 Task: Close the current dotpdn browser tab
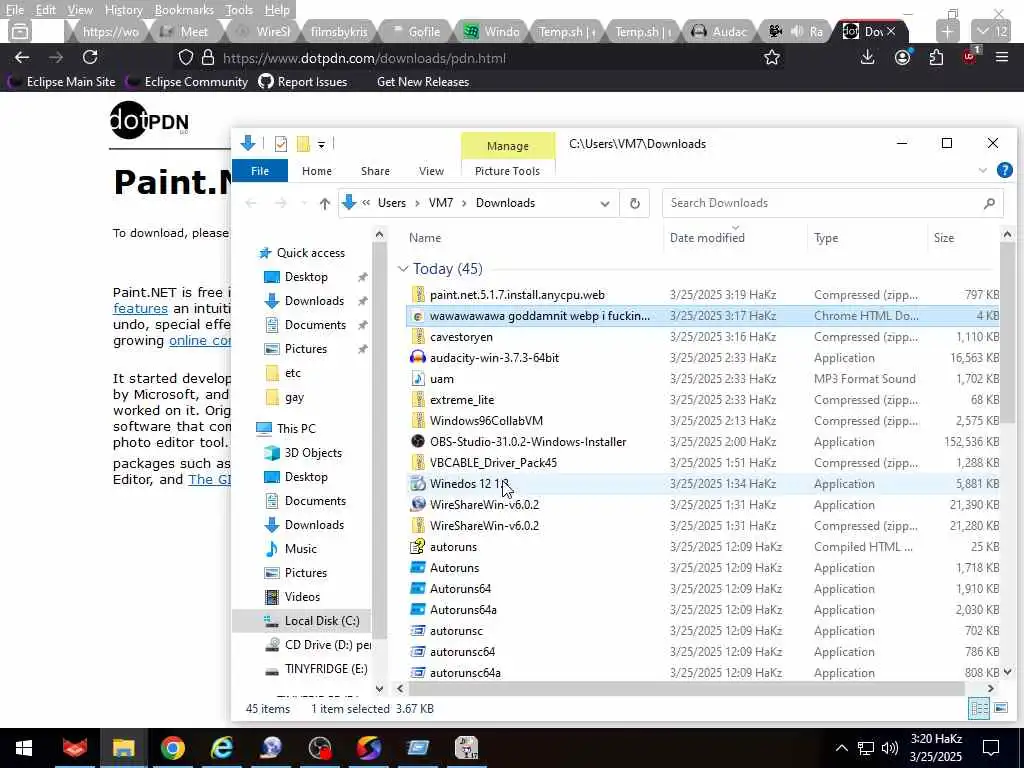coord(891,31)
